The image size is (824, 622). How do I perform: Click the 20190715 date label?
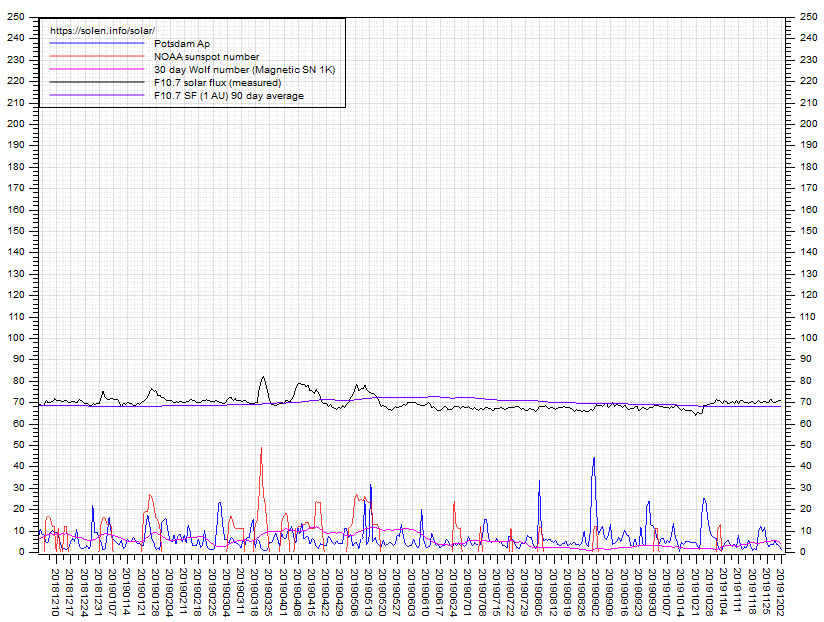(497, 592)
